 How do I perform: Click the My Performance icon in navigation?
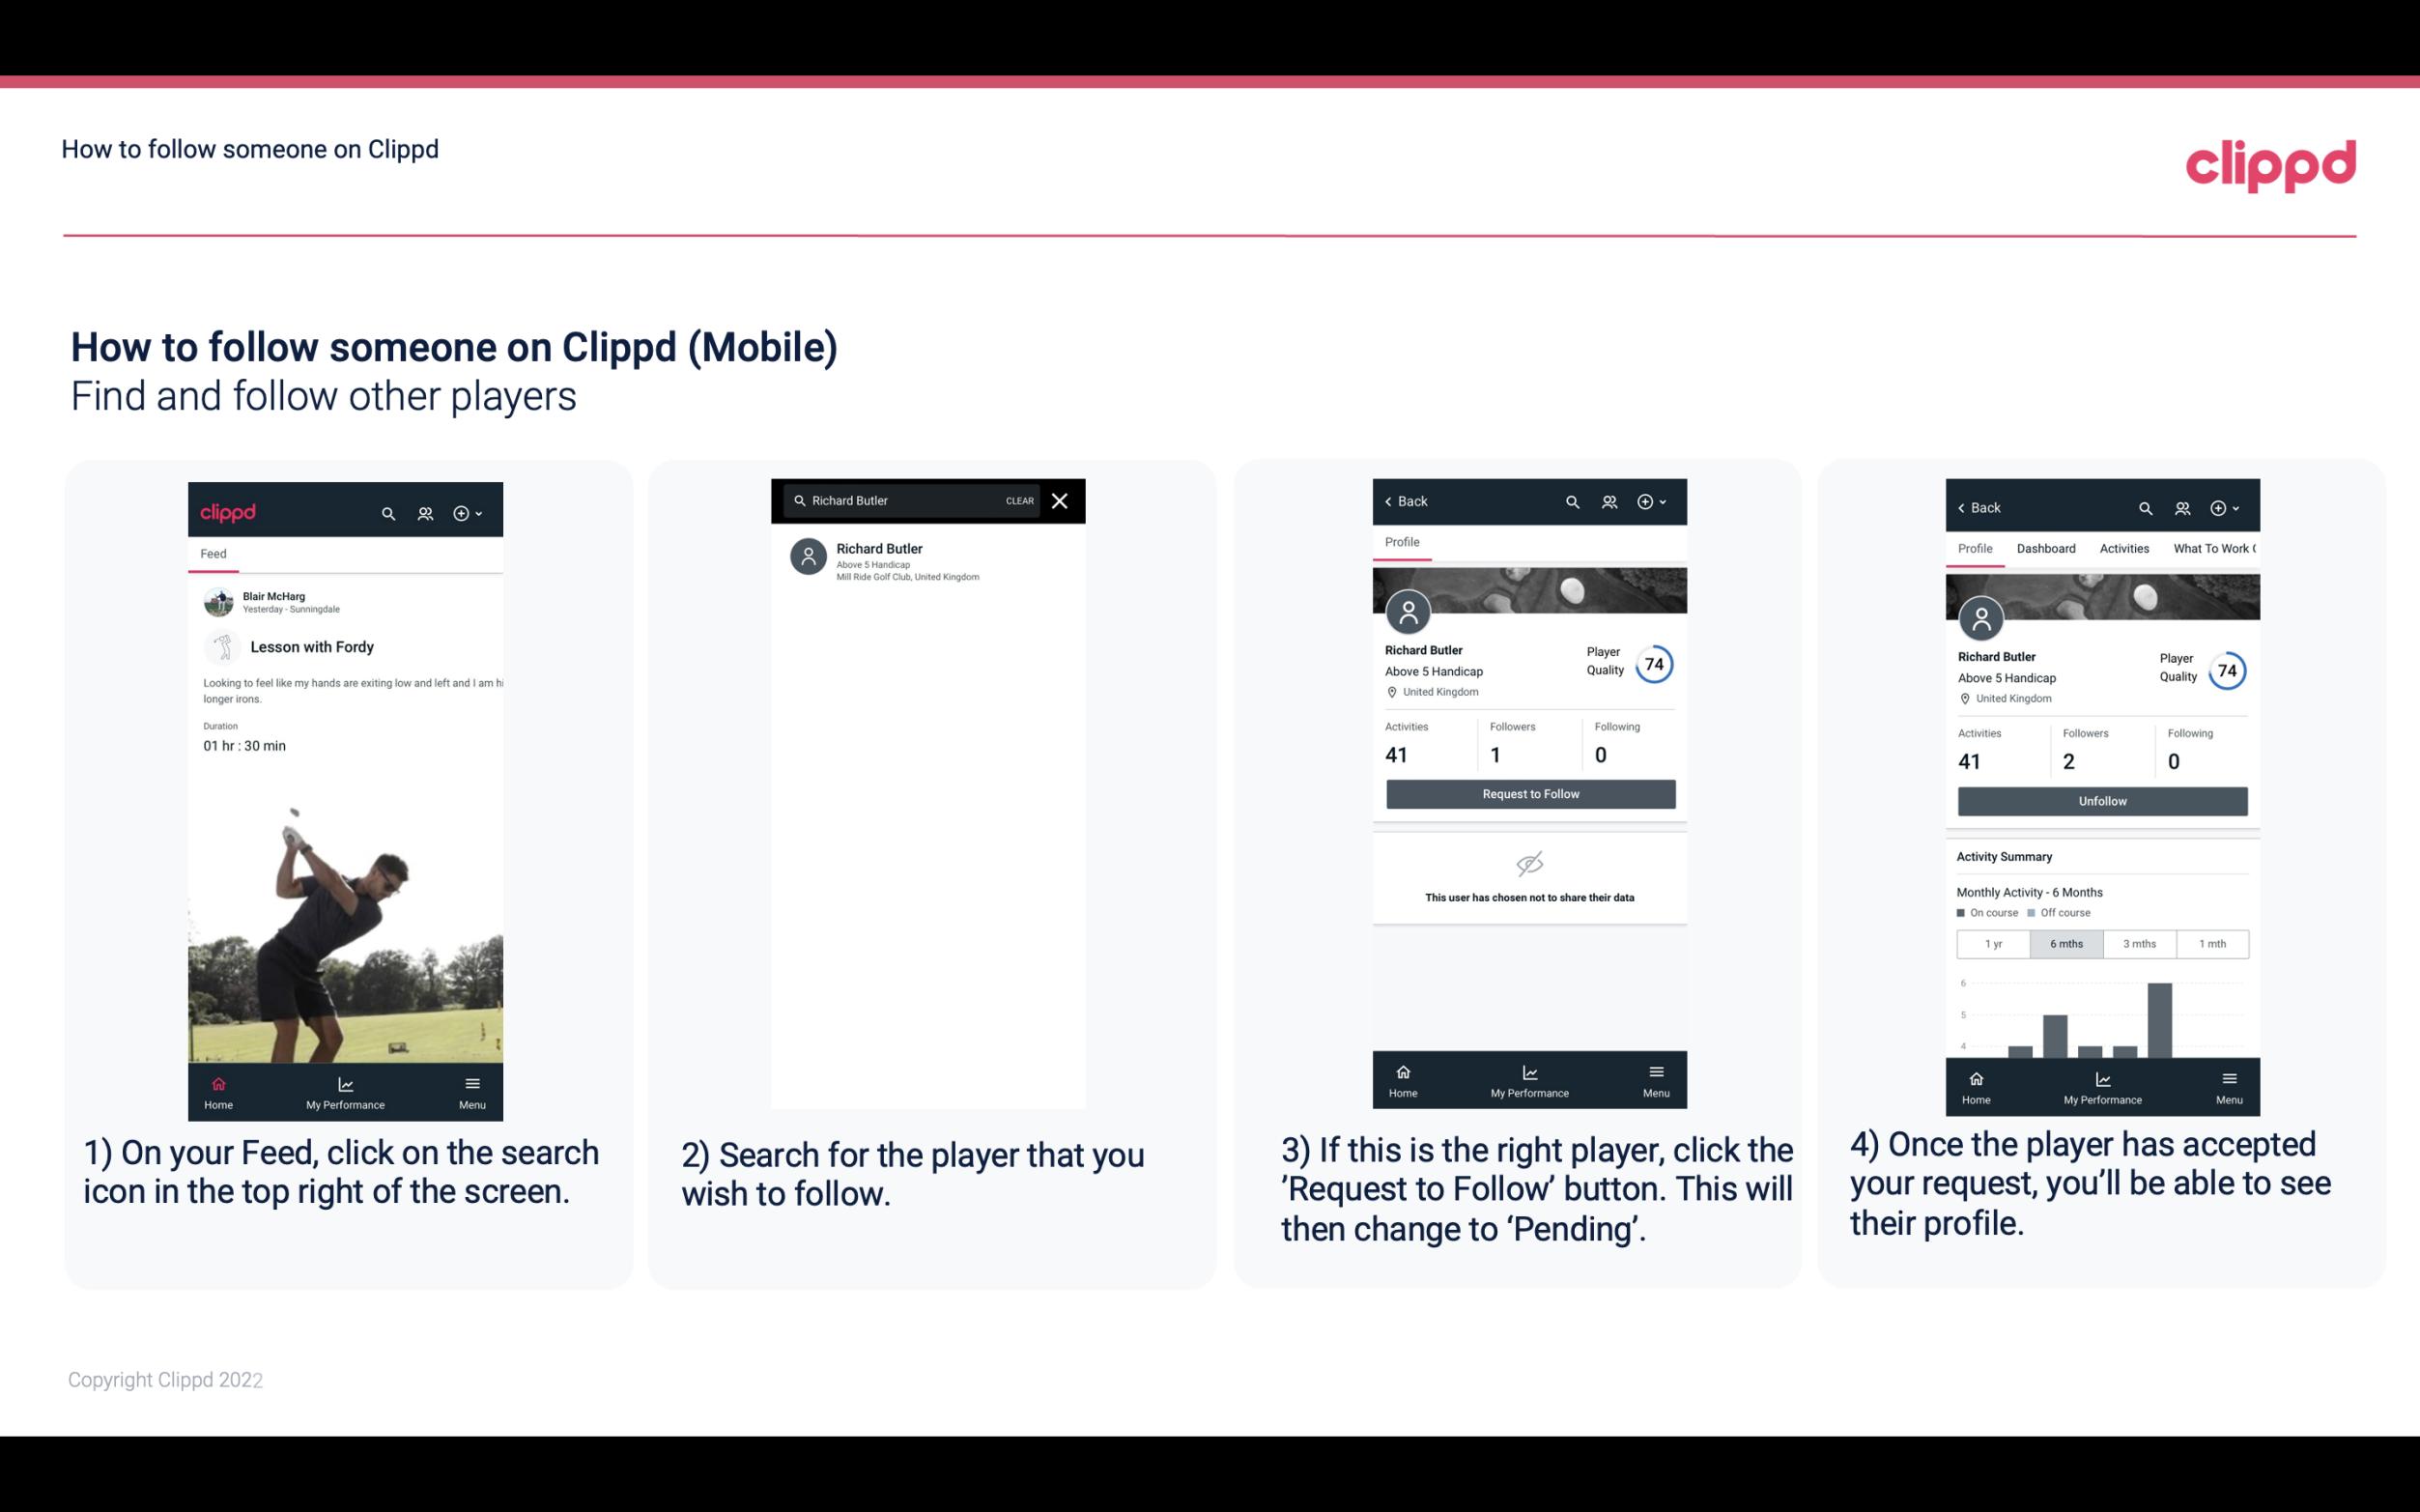[x=345, y=1080]
